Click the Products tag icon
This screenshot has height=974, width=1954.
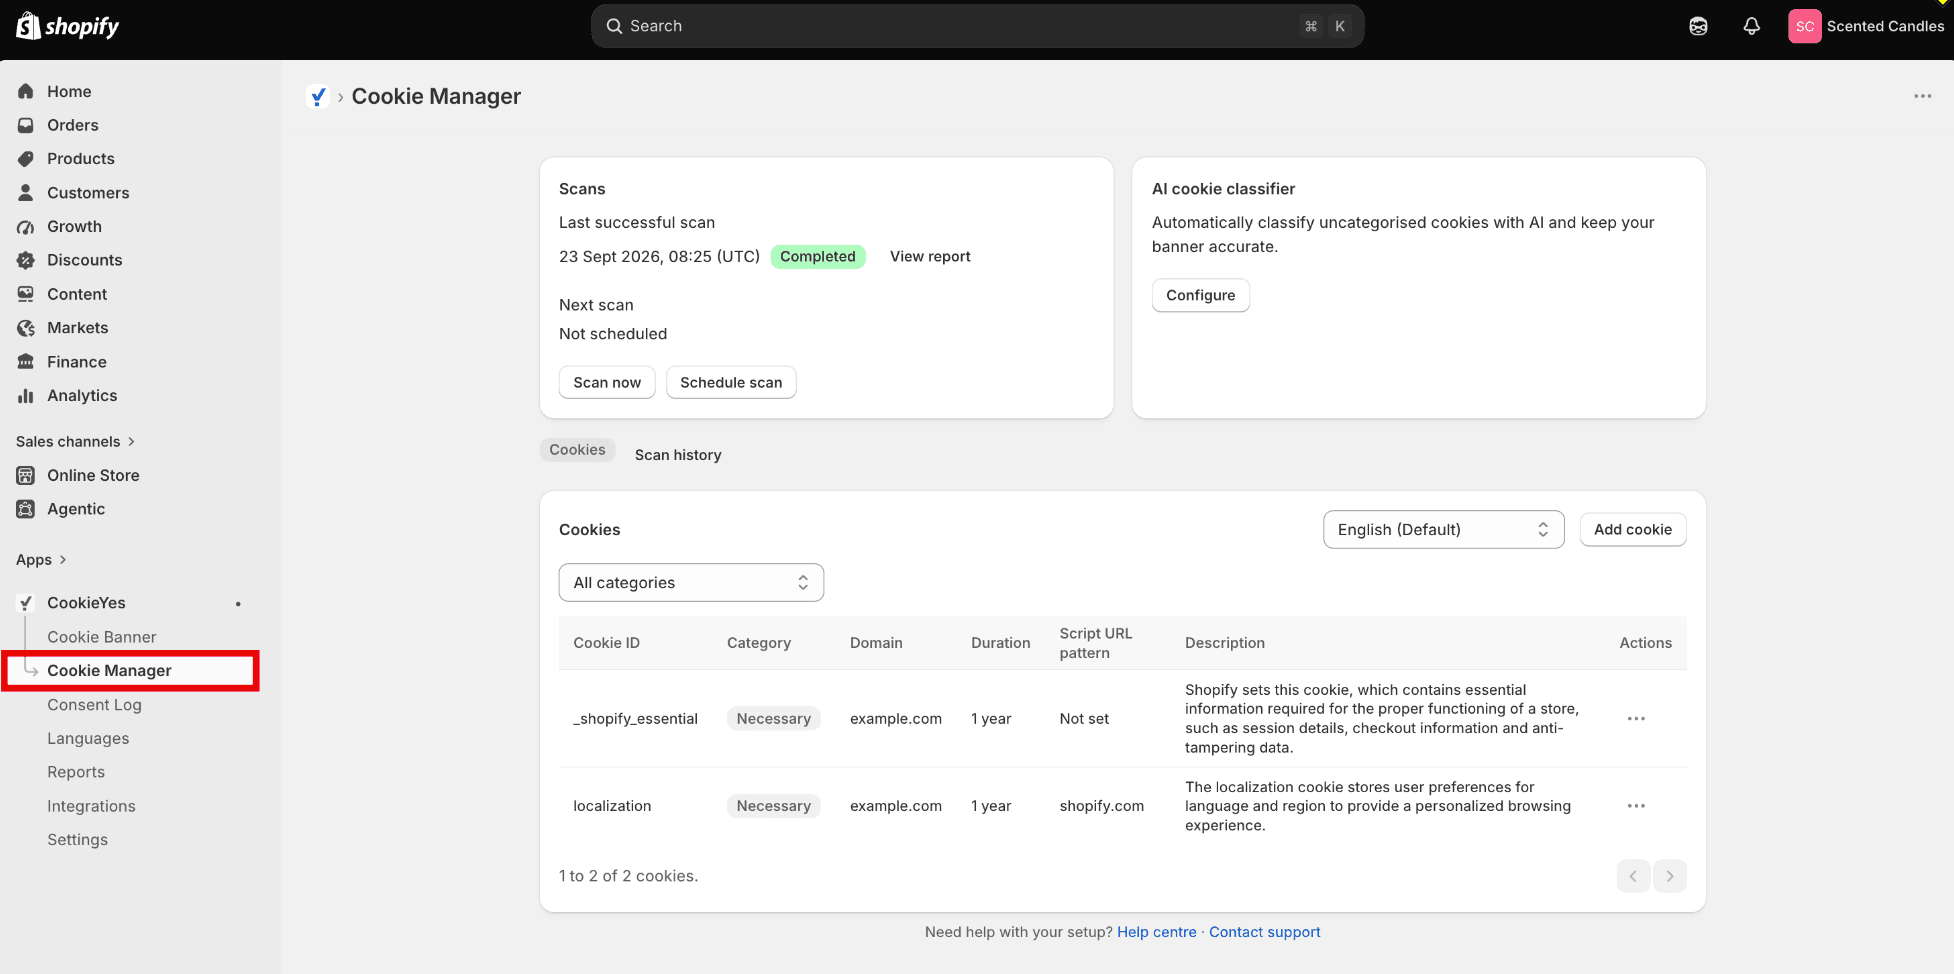click(x=26, y=159)
